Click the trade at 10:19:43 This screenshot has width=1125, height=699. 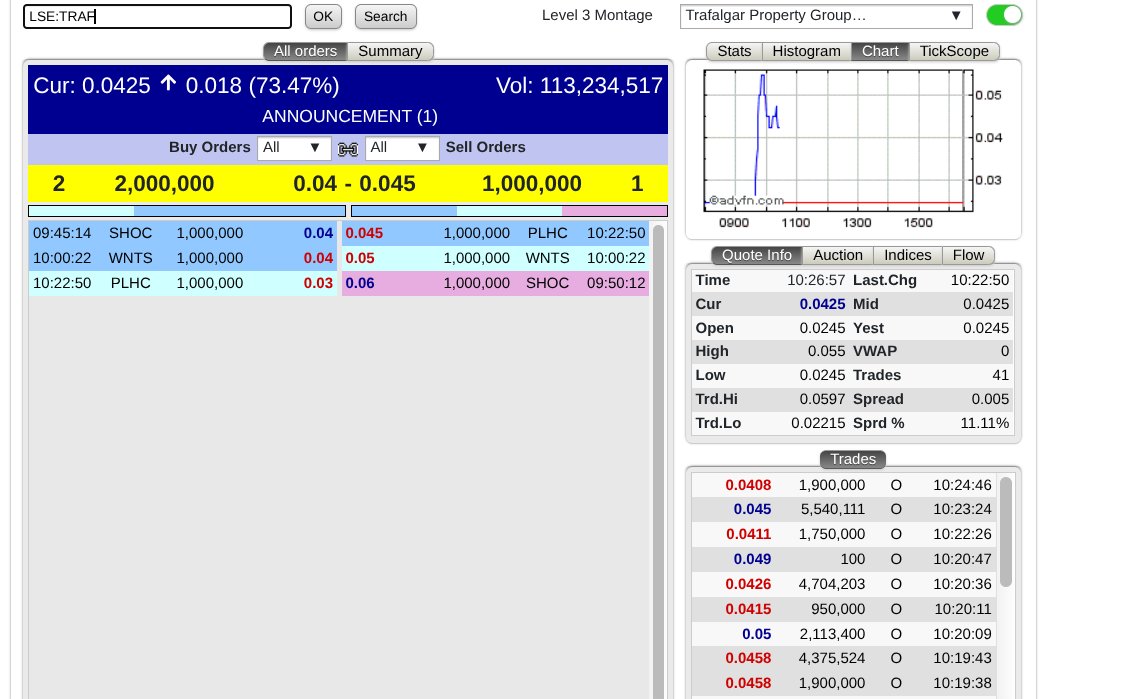pos(844,658)
